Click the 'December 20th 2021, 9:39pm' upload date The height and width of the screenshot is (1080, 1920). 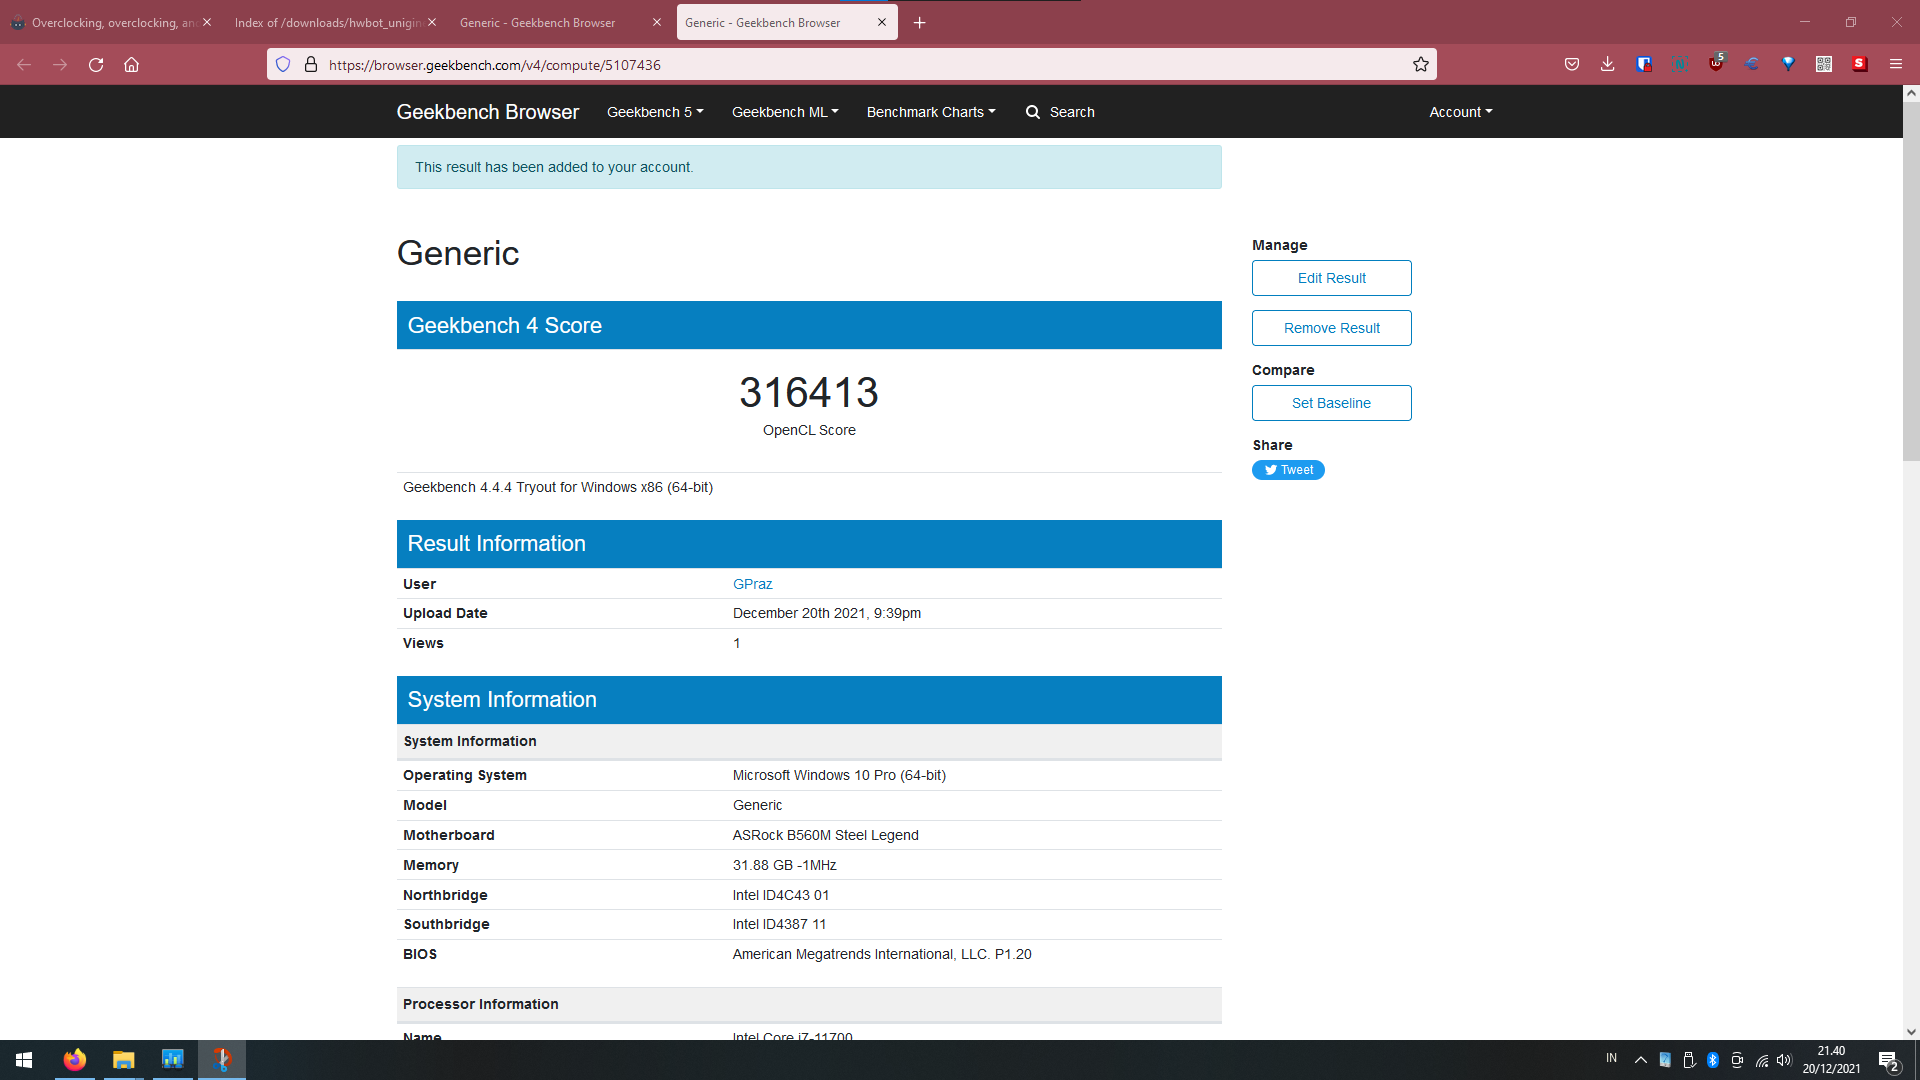[x=827, y=613]
